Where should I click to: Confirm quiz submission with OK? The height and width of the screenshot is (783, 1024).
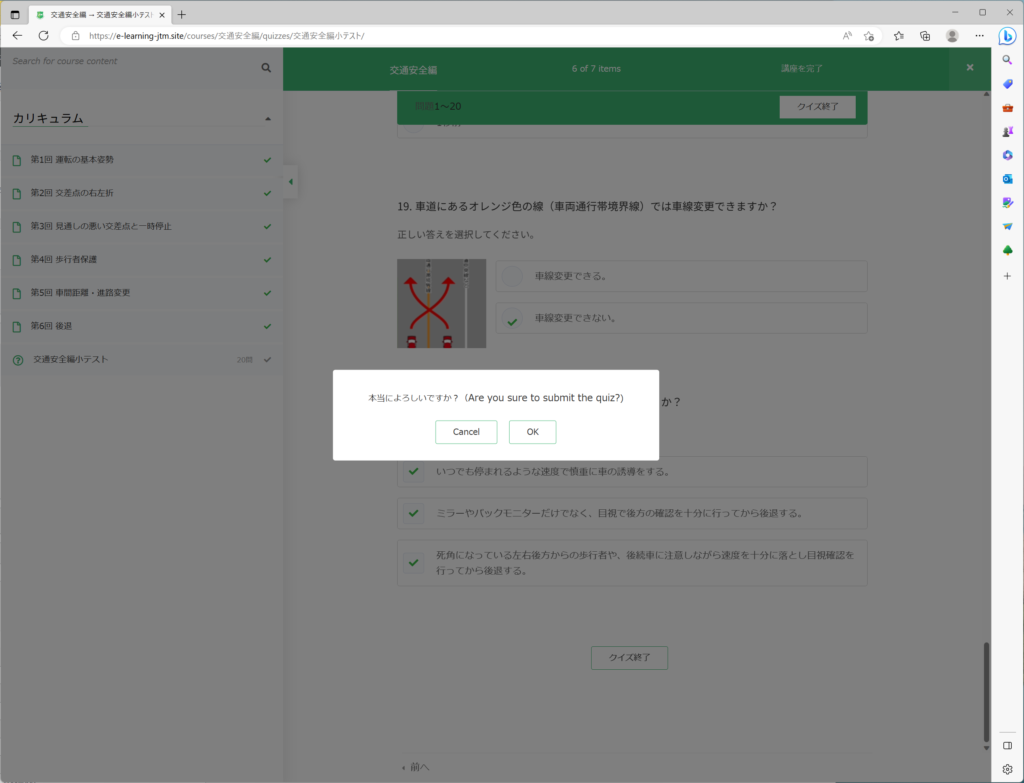click(532, 432)
